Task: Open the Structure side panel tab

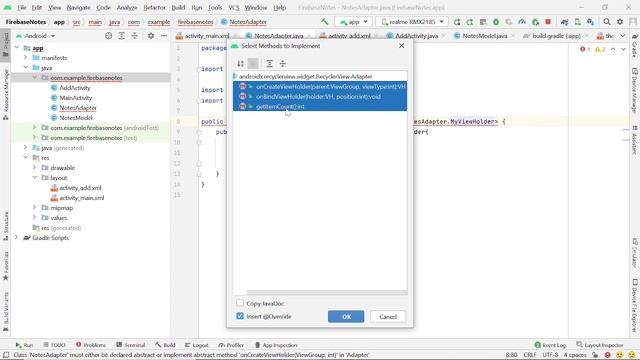Action: (6, 226)
